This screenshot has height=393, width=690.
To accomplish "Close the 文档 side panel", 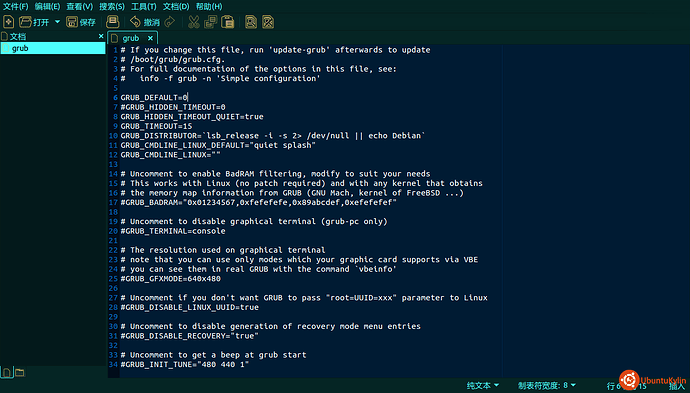I will pos(101,36).
